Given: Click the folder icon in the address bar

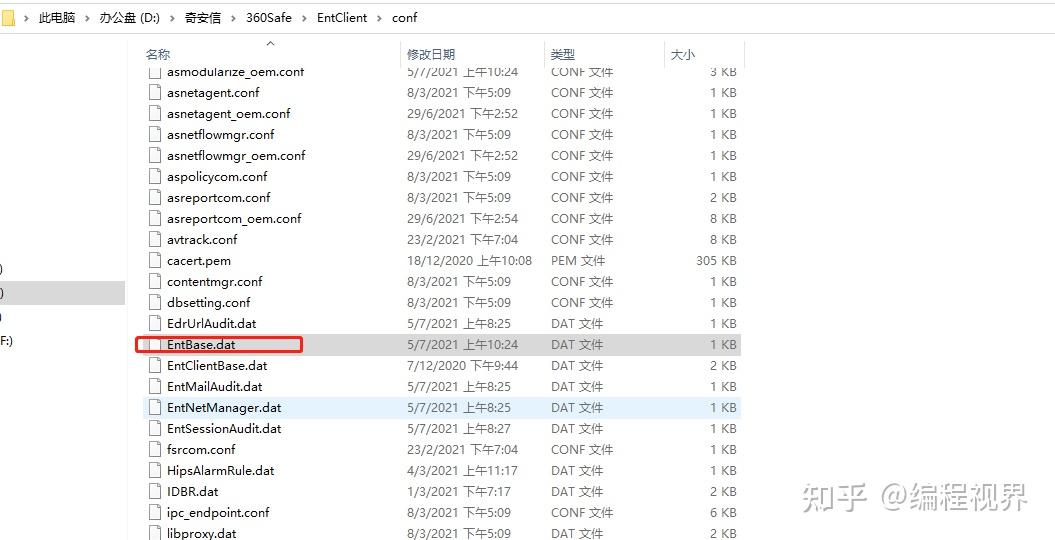Looking at the screenshot, I should click(x=7, y=18).
